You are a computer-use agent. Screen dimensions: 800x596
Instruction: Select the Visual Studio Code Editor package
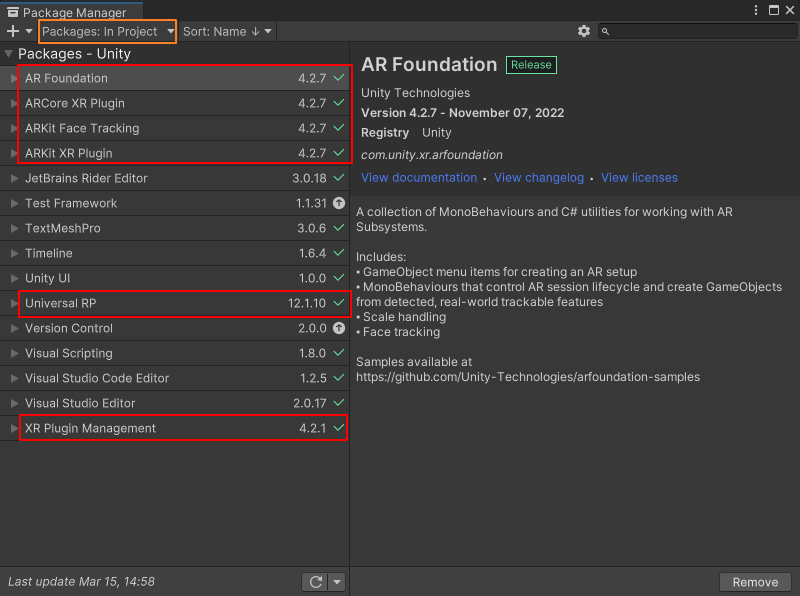coord(174,378)
